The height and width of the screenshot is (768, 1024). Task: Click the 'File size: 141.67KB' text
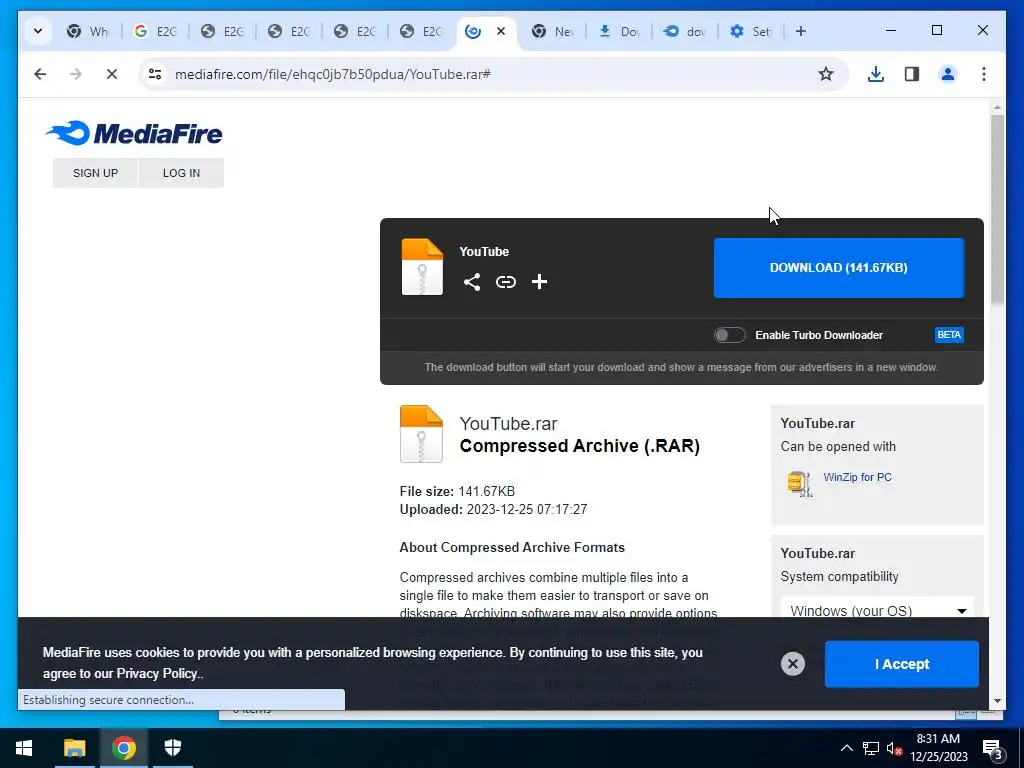[x=457, y=491]
